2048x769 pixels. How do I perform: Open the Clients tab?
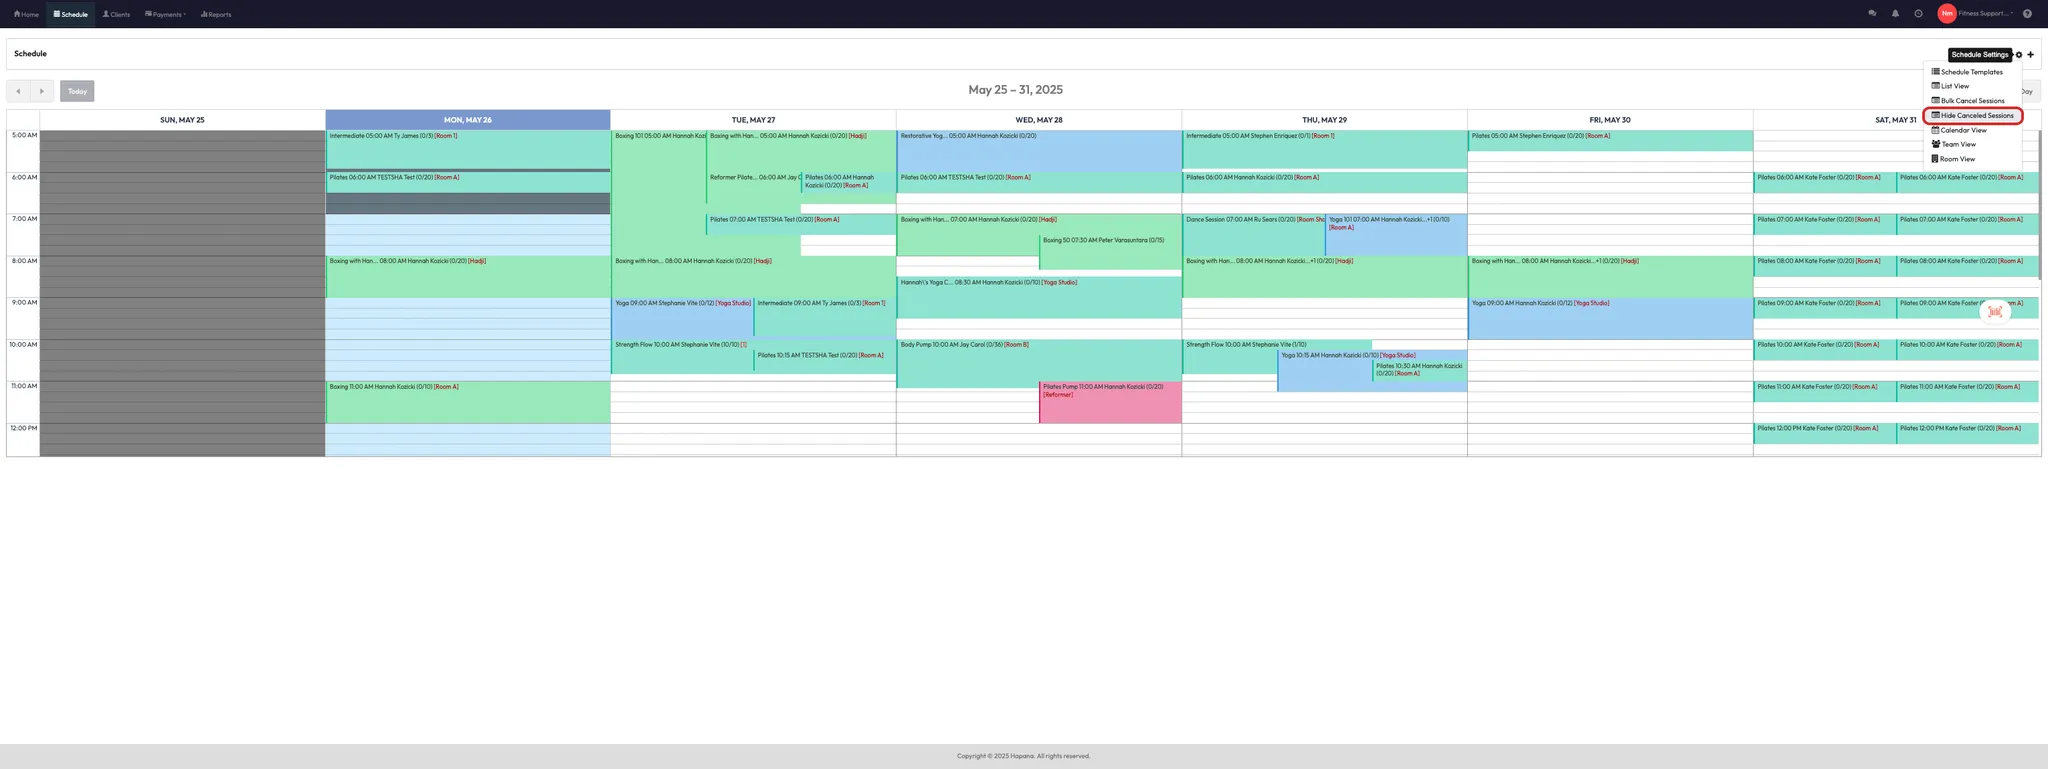point(116,14)
